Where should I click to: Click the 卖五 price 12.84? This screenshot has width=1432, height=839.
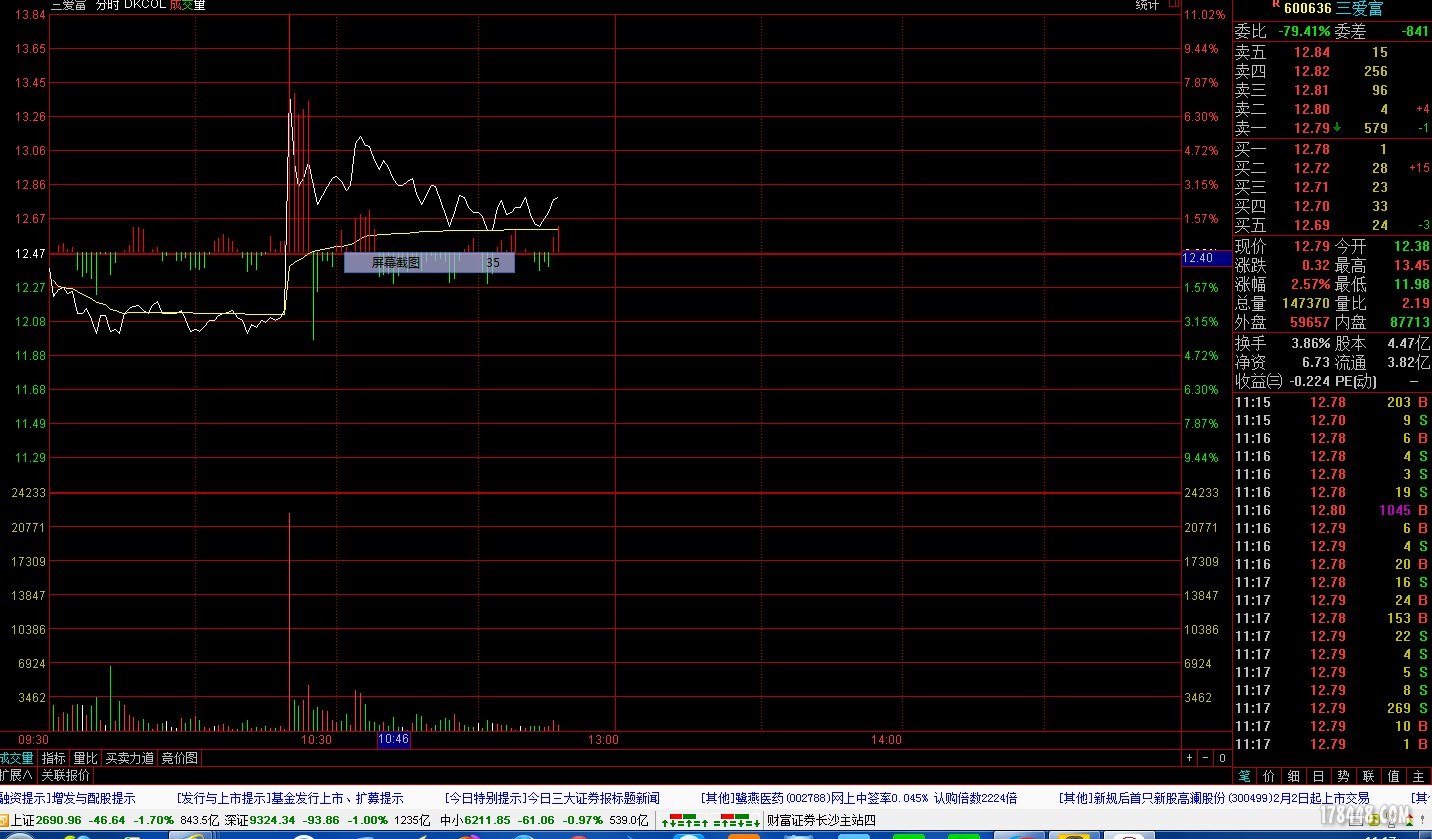(1312, 52)
